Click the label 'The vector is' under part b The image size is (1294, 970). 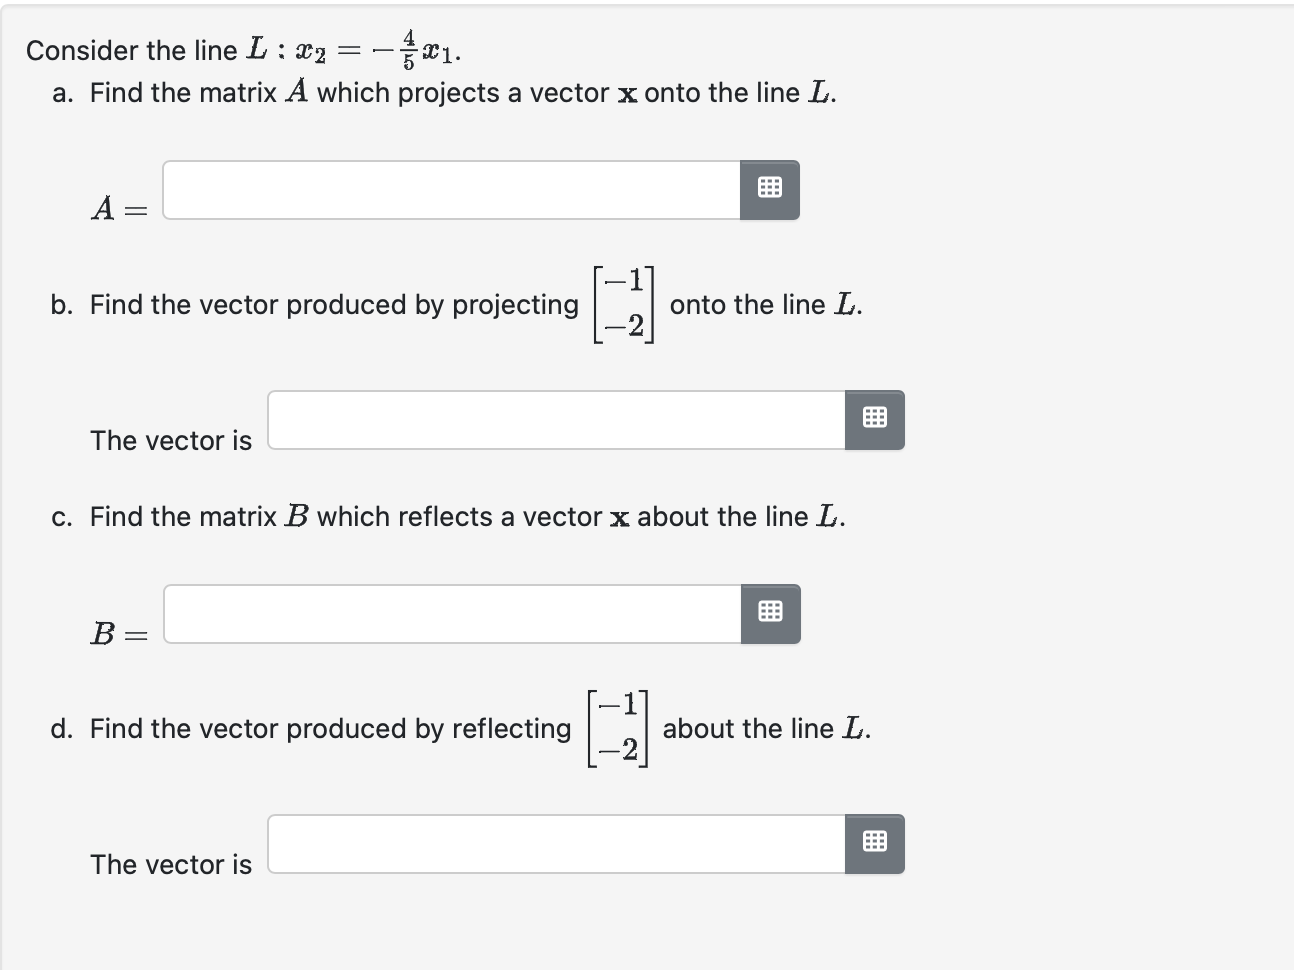170,440
